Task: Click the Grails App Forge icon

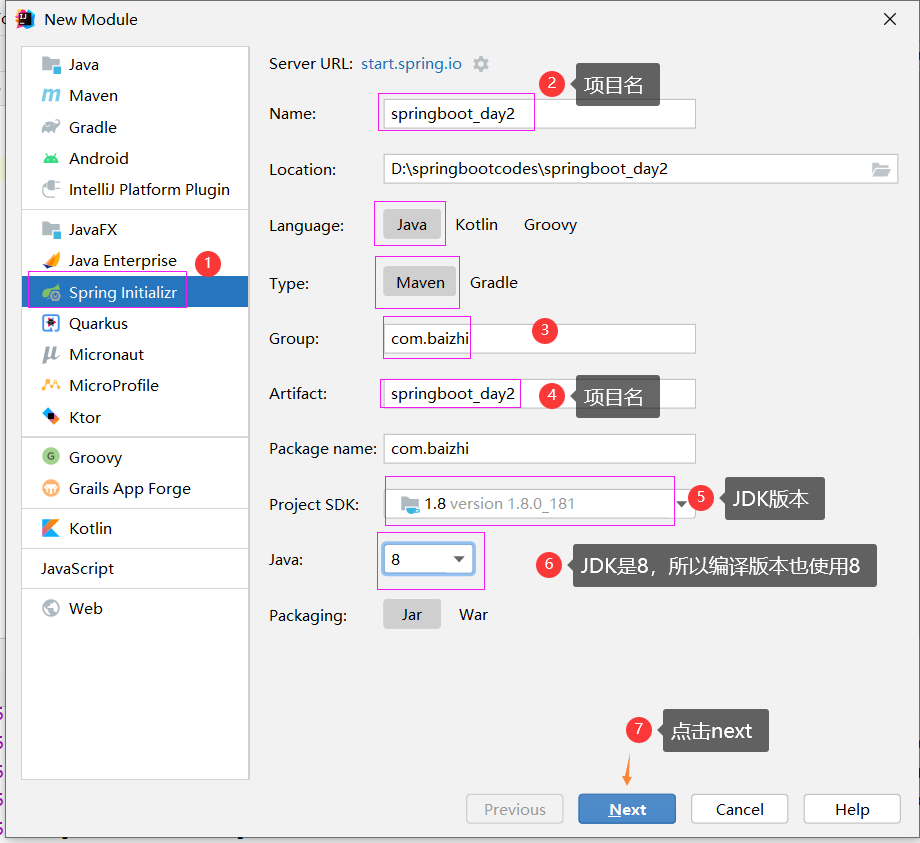Action: (x=51, y=488)
